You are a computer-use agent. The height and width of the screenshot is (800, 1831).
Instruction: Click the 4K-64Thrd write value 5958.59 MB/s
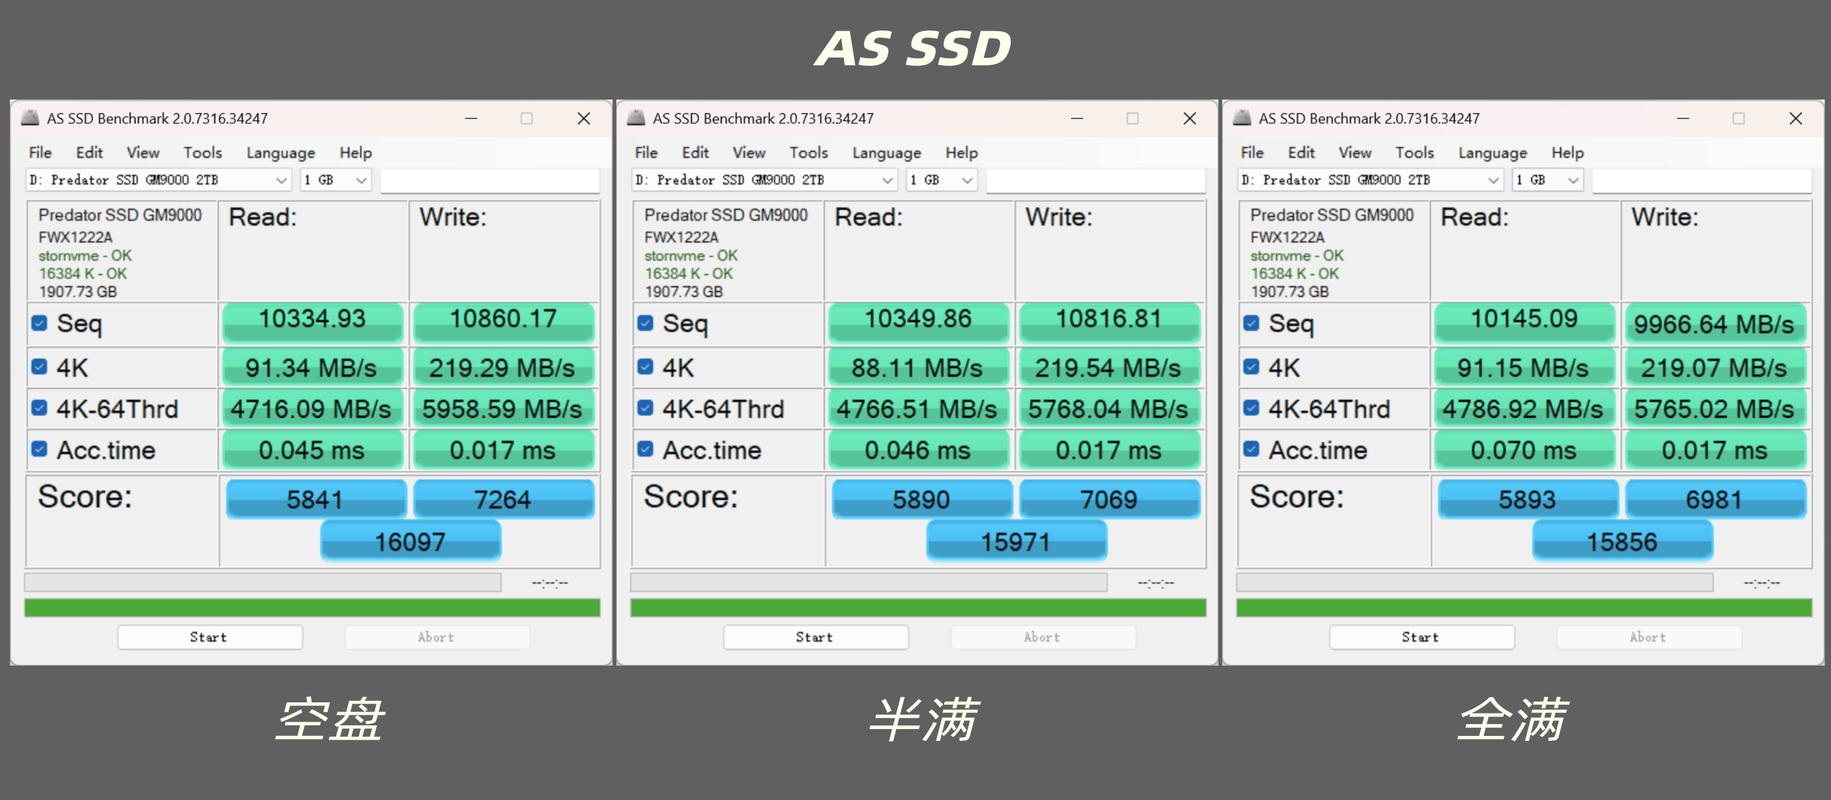[x=503, y=408]
